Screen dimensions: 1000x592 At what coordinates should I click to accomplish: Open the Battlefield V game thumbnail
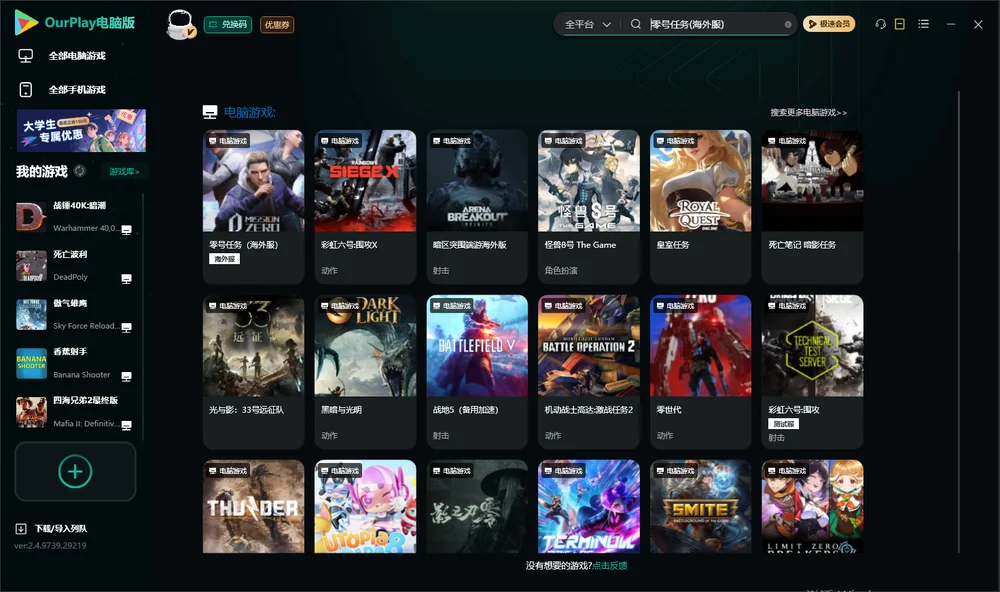pos(477,345)
